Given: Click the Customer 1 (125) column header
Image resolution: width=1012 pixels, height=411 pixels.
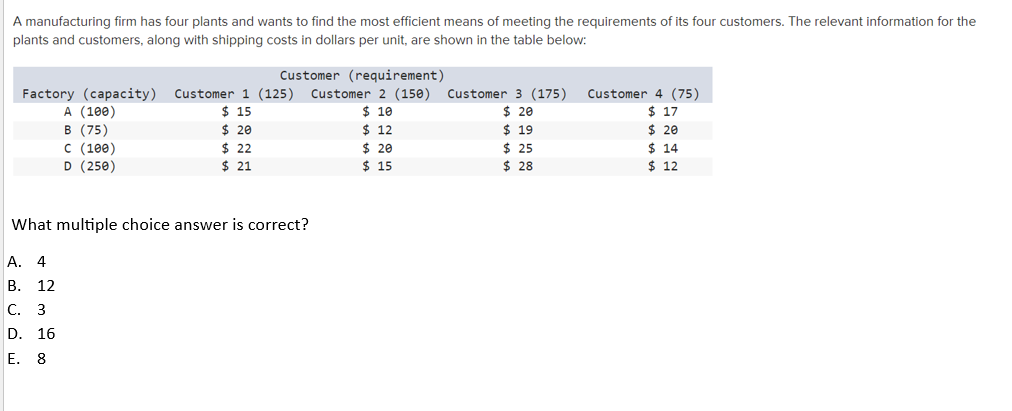Looking at the screenshot, I should (234, 94).
